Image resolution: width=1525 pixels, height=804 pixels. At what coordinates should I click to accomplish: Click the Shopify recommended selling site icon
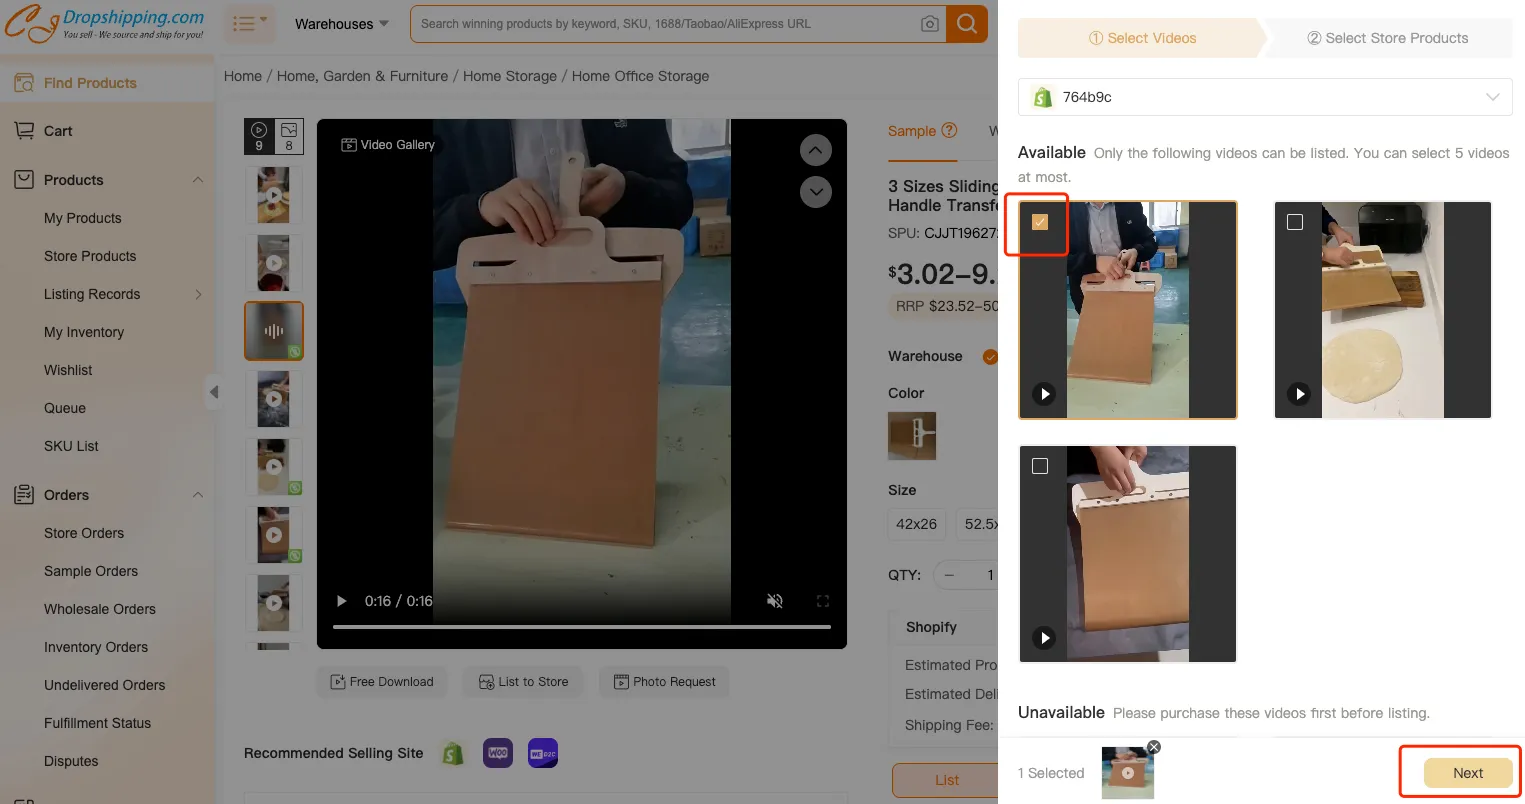(453, 753)
